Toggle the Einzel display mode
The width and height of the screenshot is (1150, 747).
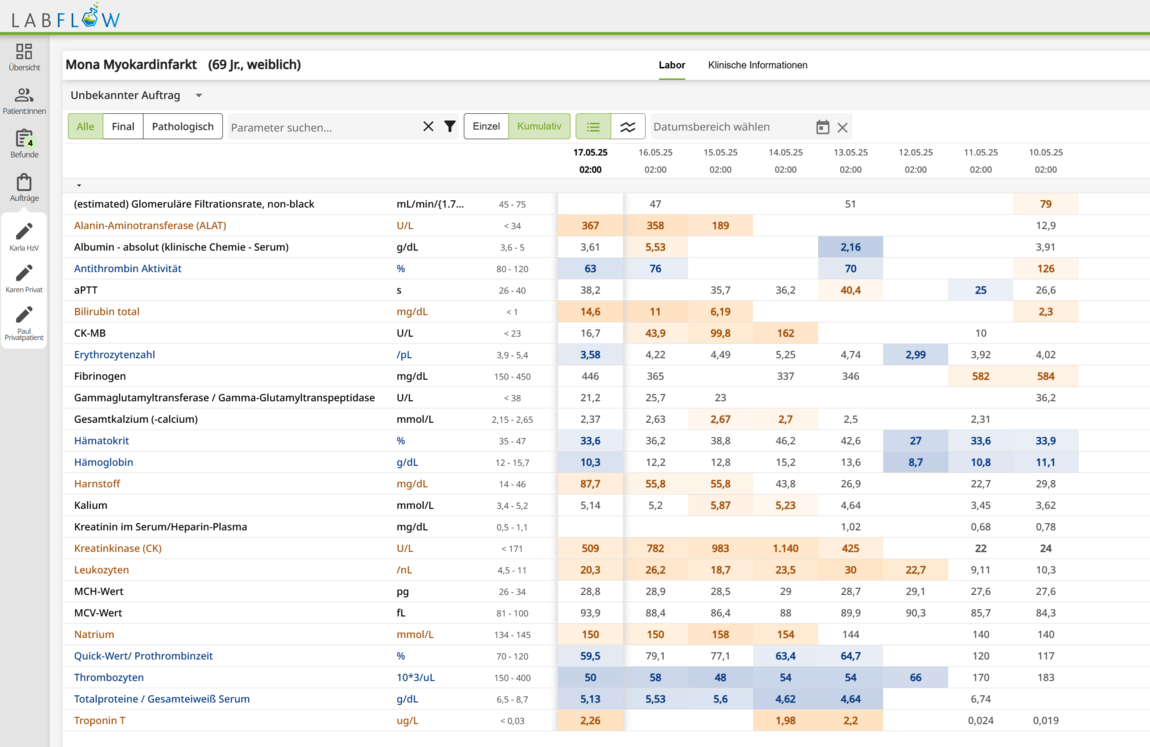[486, 127]
